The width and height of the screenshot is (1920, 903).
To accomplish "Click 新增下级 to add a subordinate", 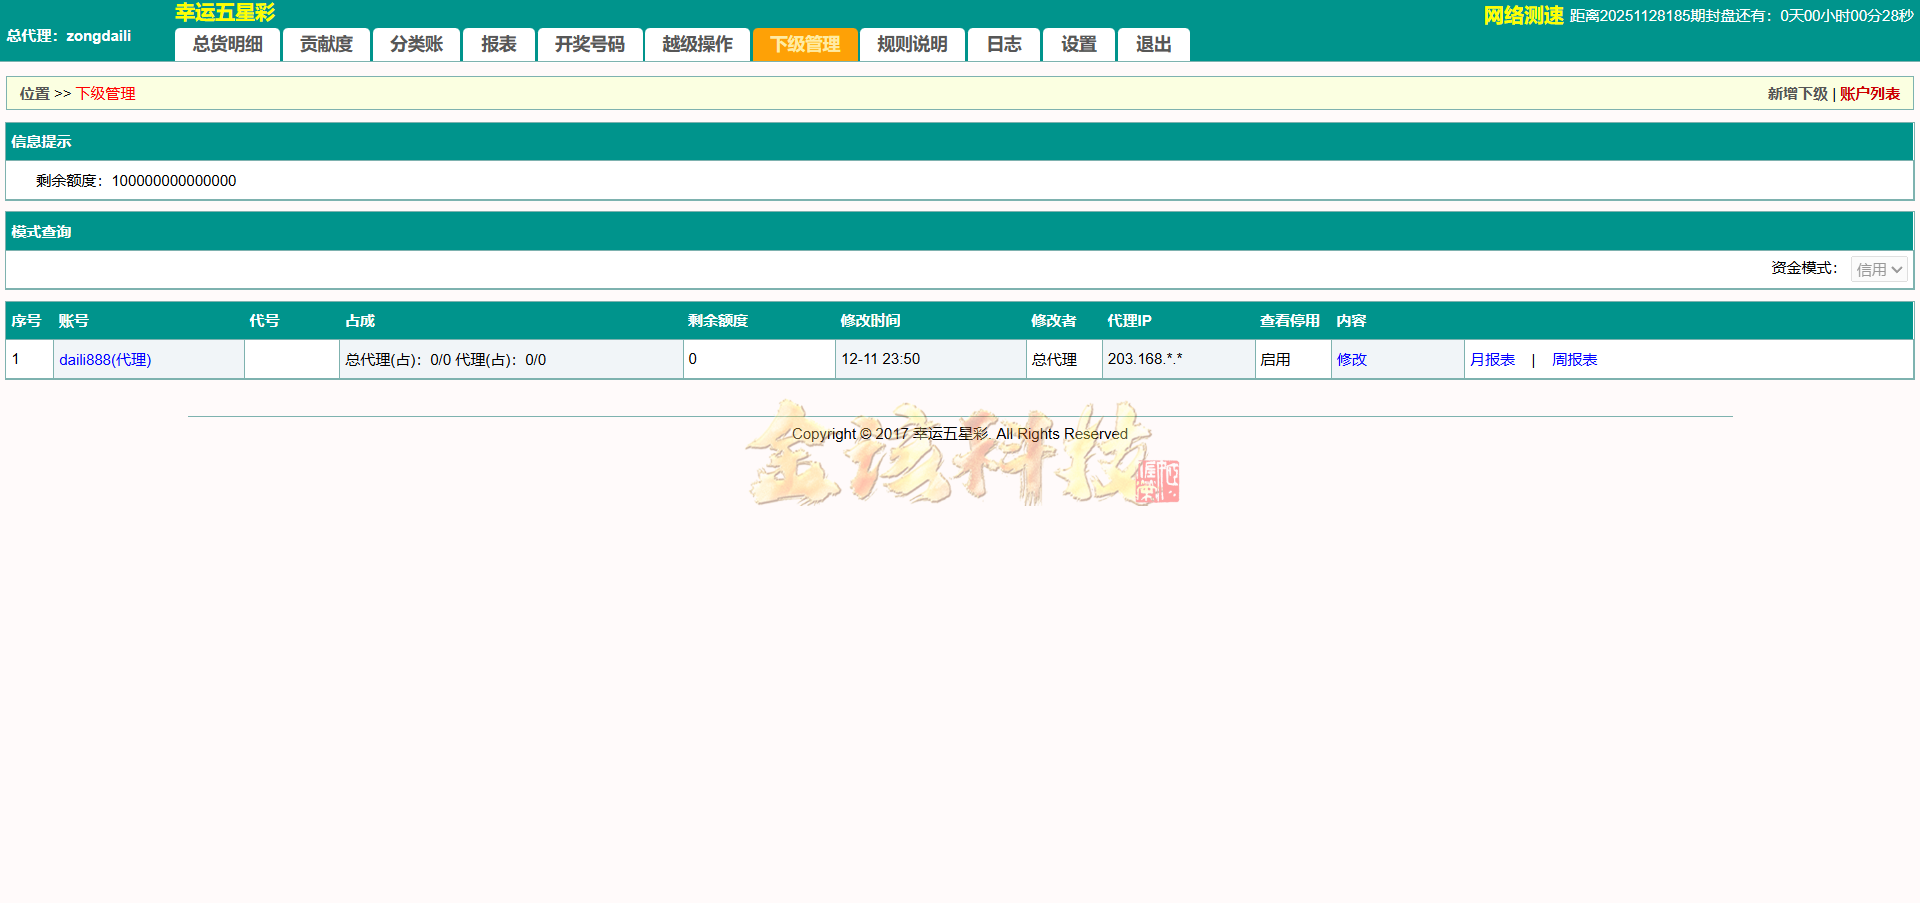I will [1795, 93].
